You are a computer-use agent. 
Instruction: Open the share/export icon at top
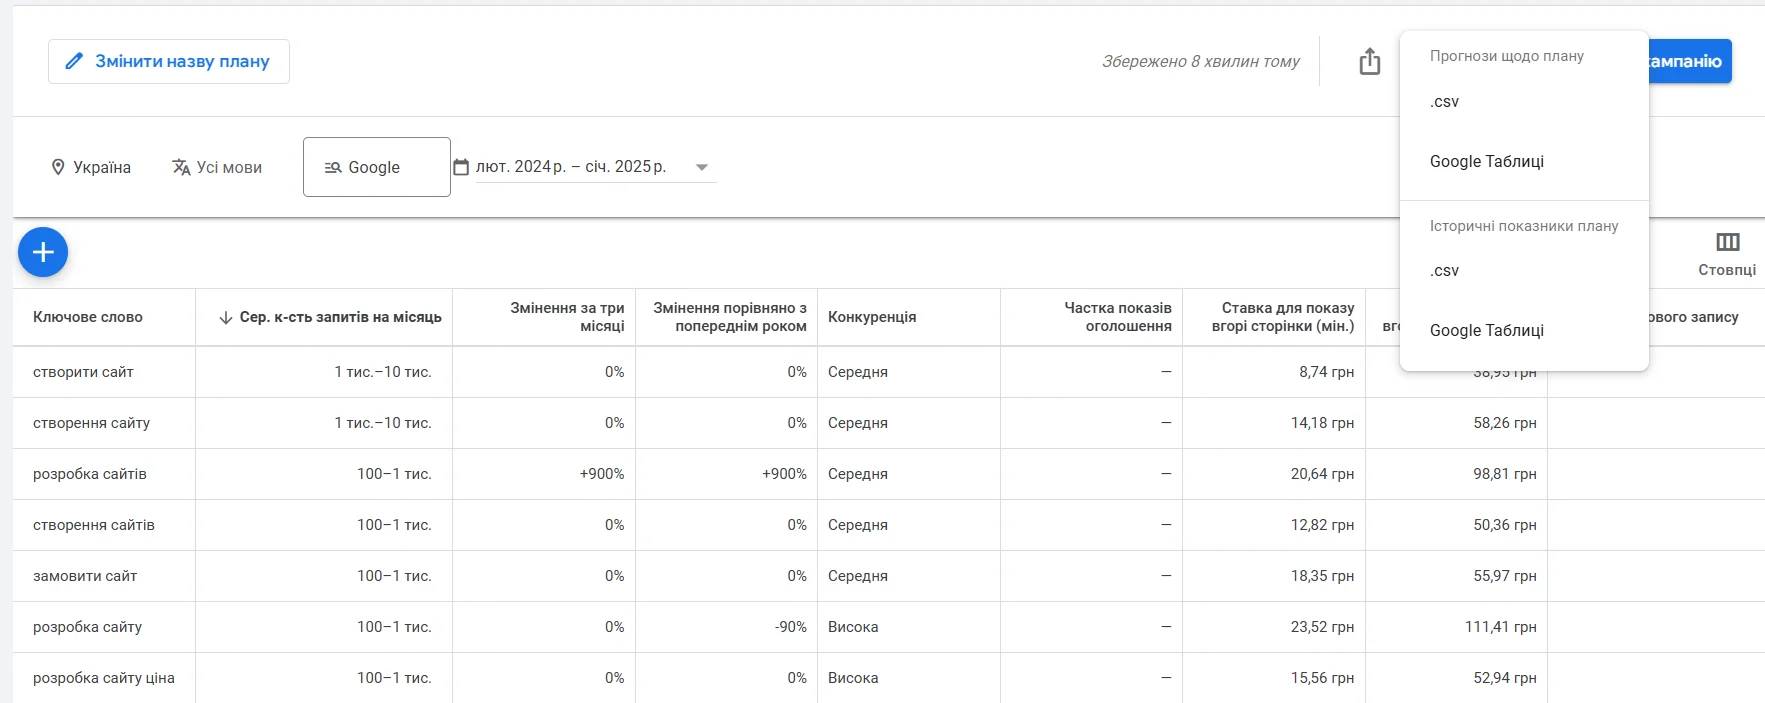tap(1369, 61)
